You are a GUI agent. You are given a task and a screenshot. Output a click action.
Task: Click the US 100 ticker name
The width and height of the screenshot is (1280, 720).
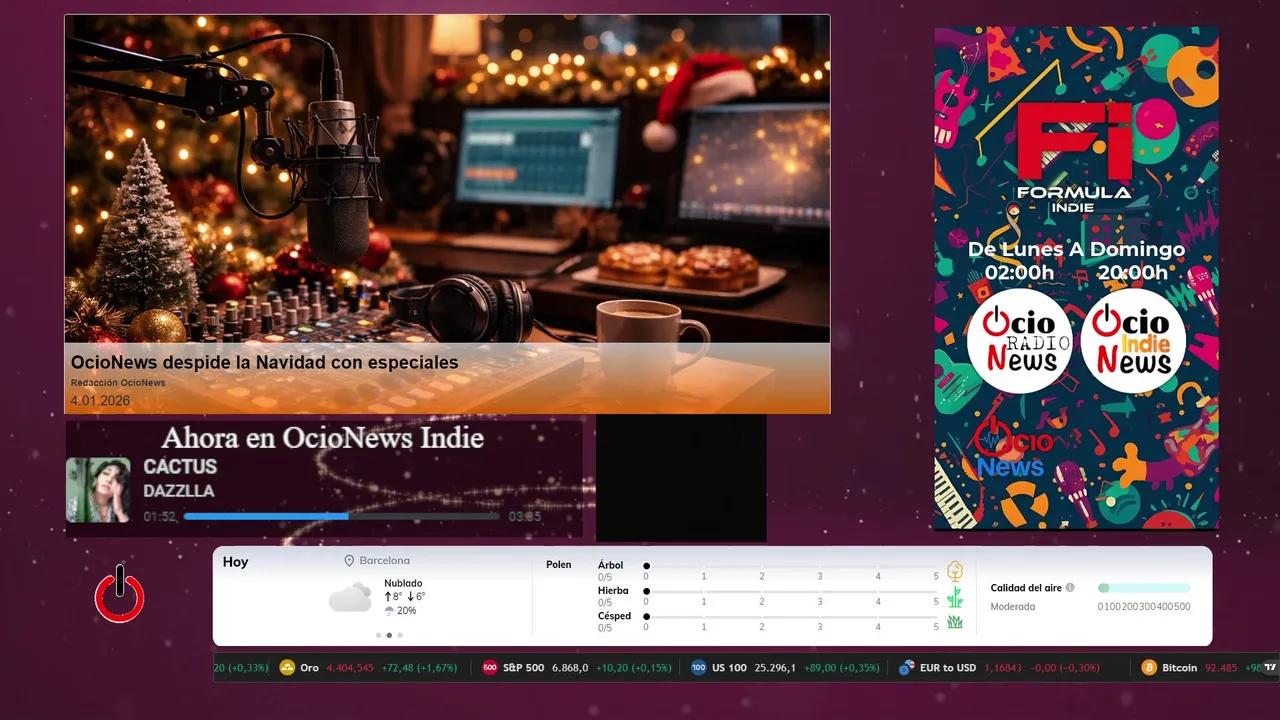point(729,667)
